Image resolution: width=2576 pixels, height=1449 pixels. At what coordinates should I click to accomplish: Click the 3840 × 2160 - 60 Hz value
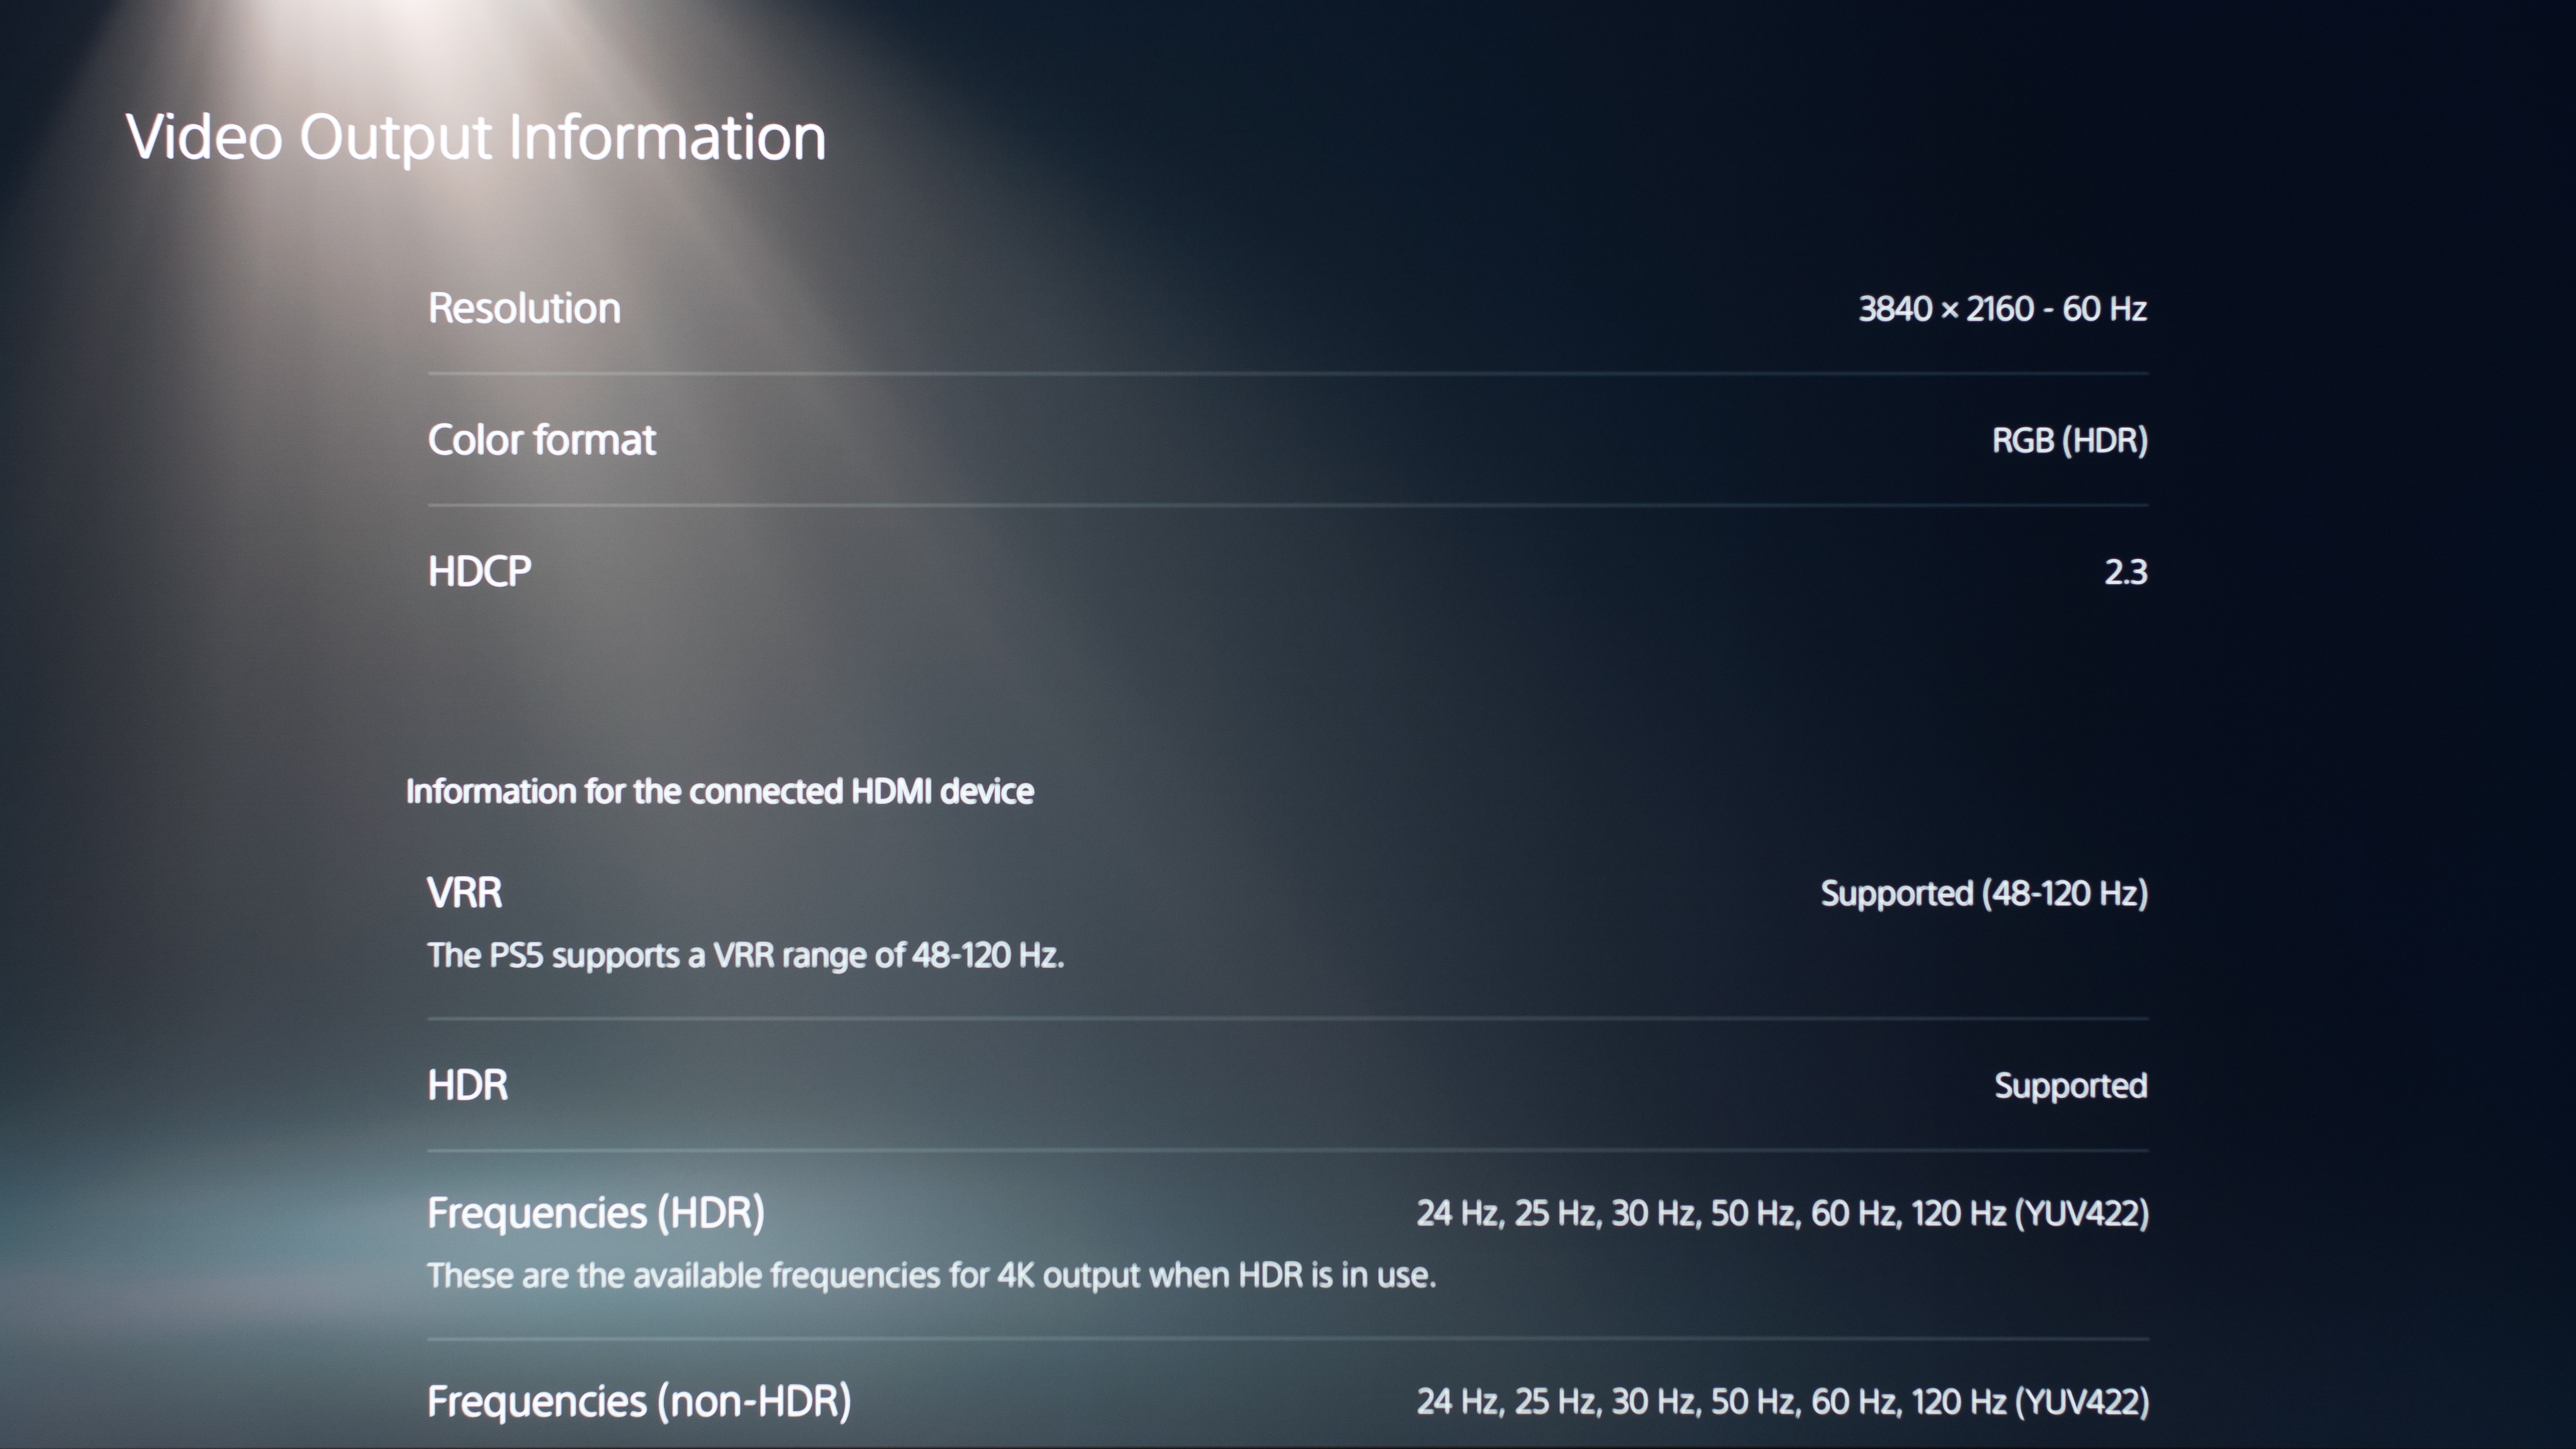tap(2002, 309)
